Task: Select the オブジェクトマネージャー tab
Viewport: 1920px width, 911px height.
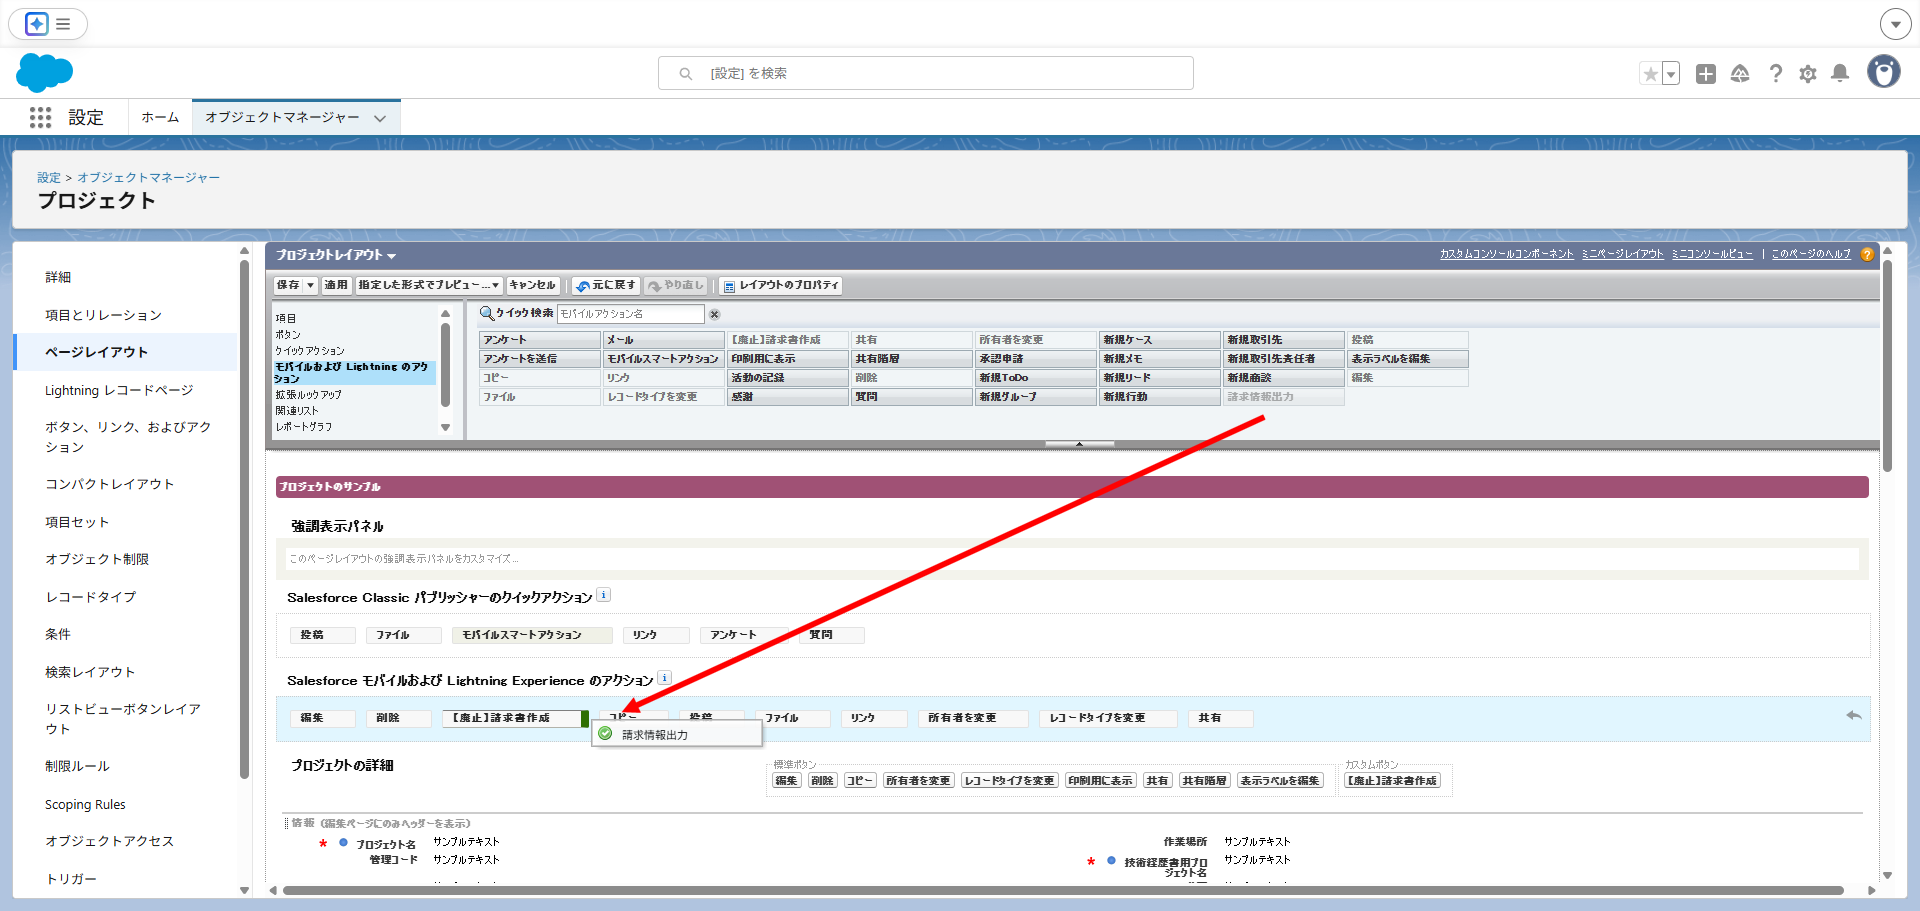Action: pos(282,117)
